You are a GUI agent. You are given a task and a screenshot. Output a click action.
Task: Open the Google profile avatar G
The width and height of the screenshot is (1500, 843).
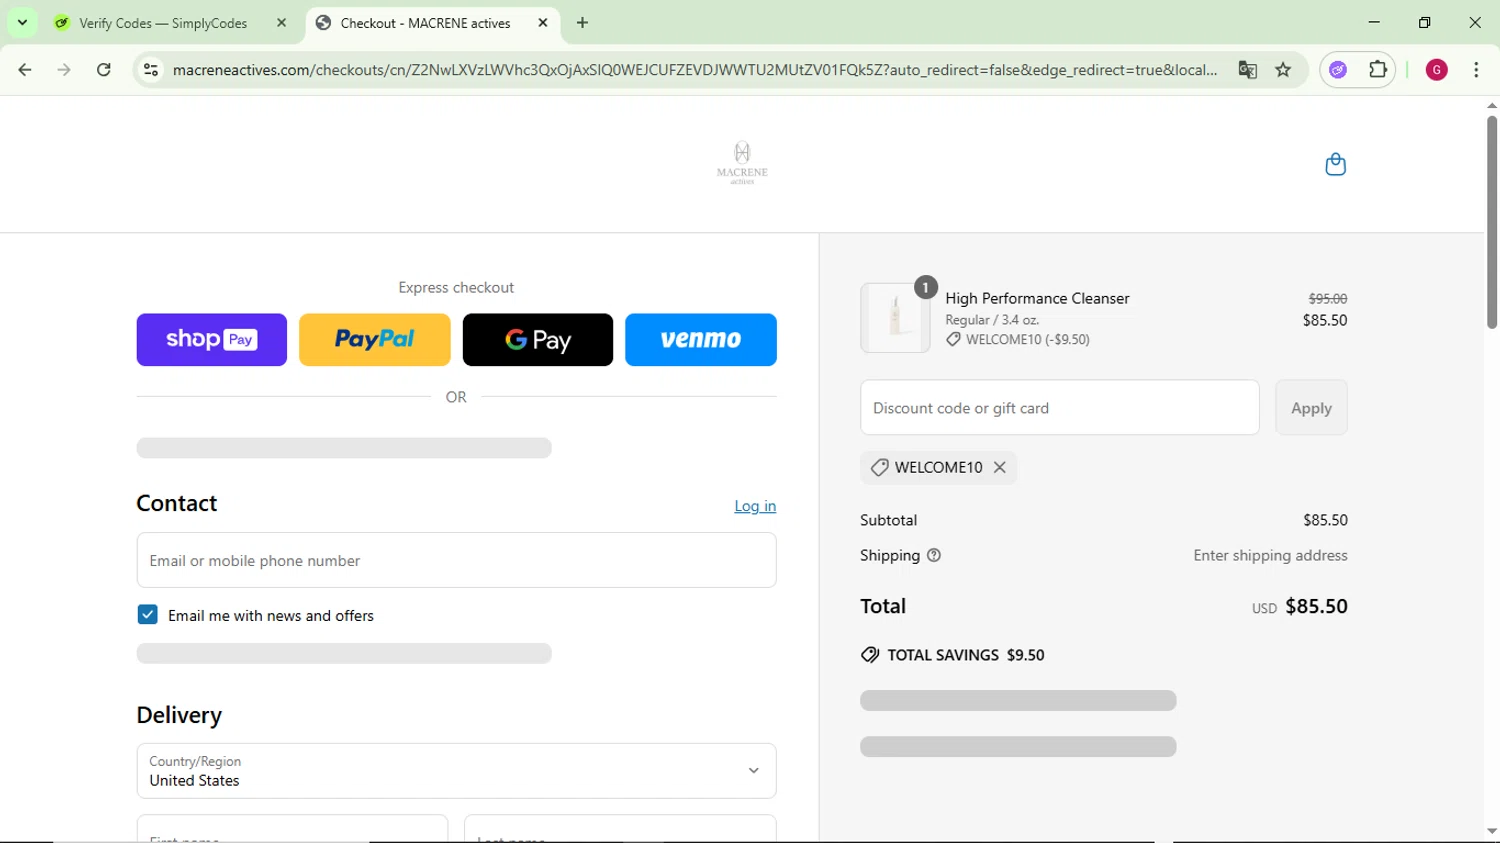click(1437, 70)
